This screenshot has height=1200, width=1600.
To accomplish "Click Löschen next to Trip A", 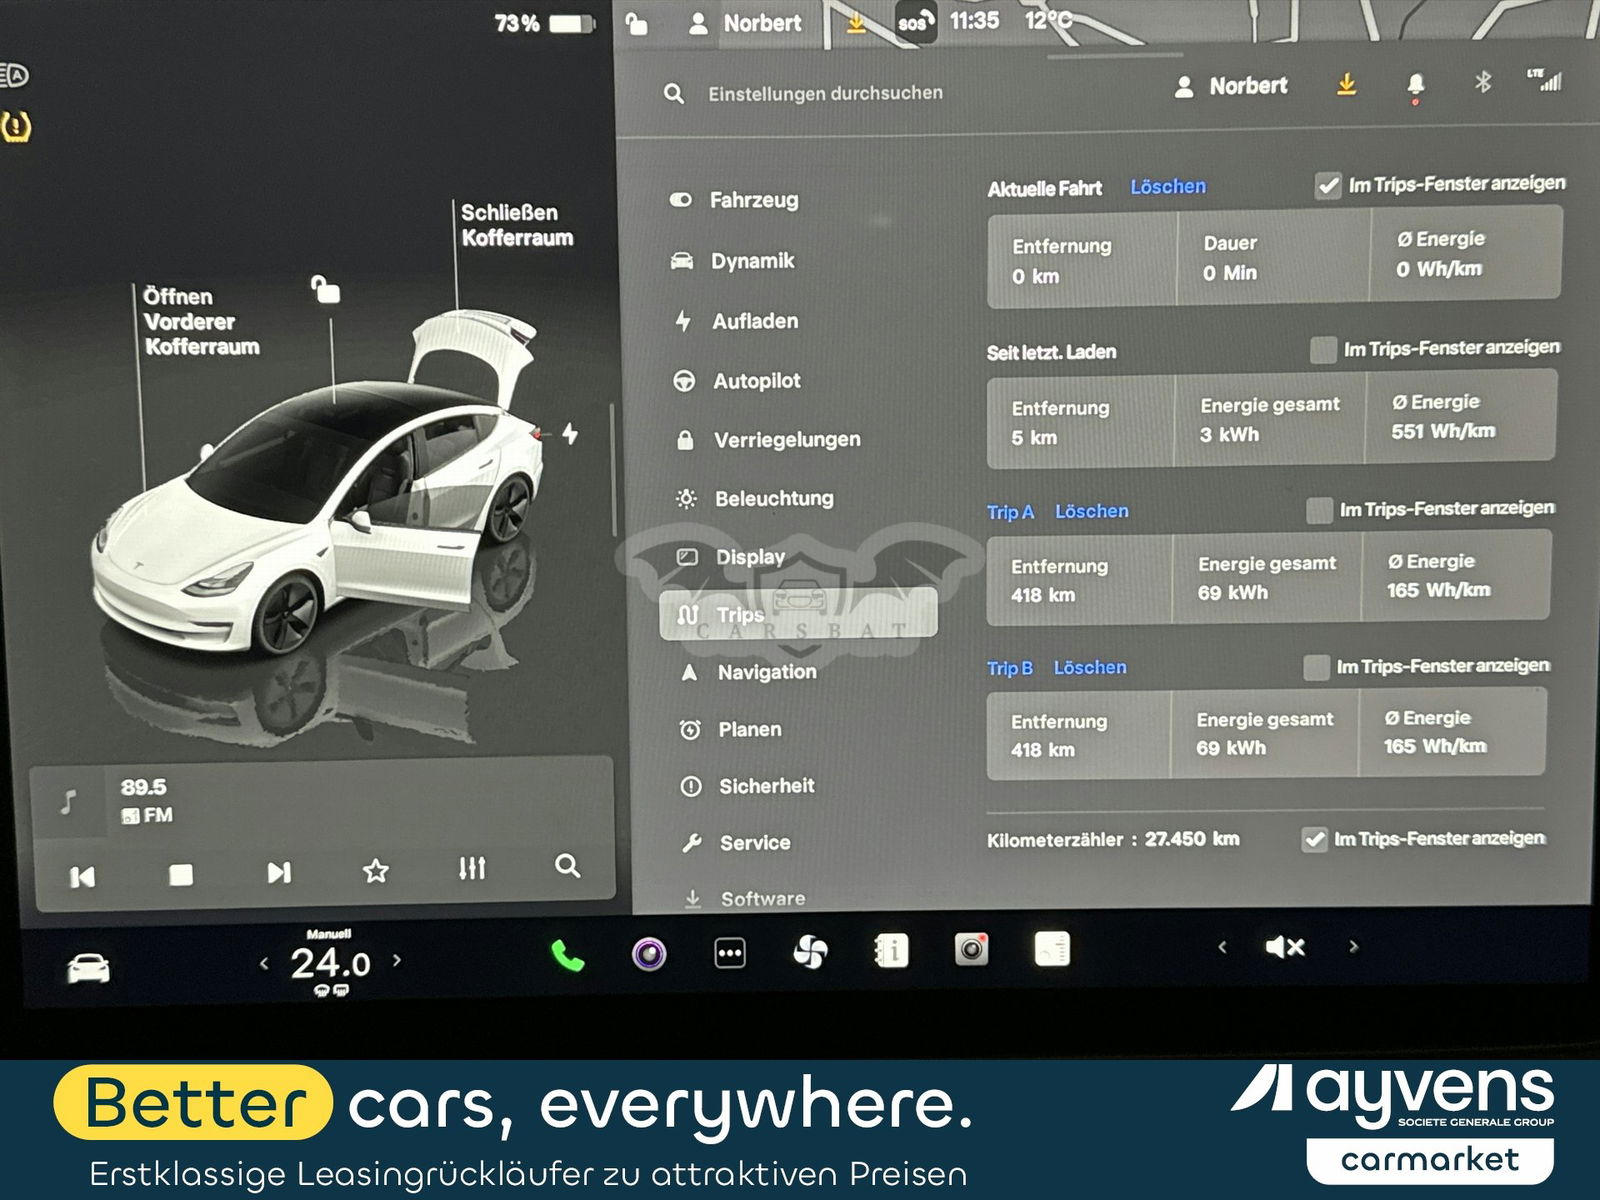I will point(1091,511).
